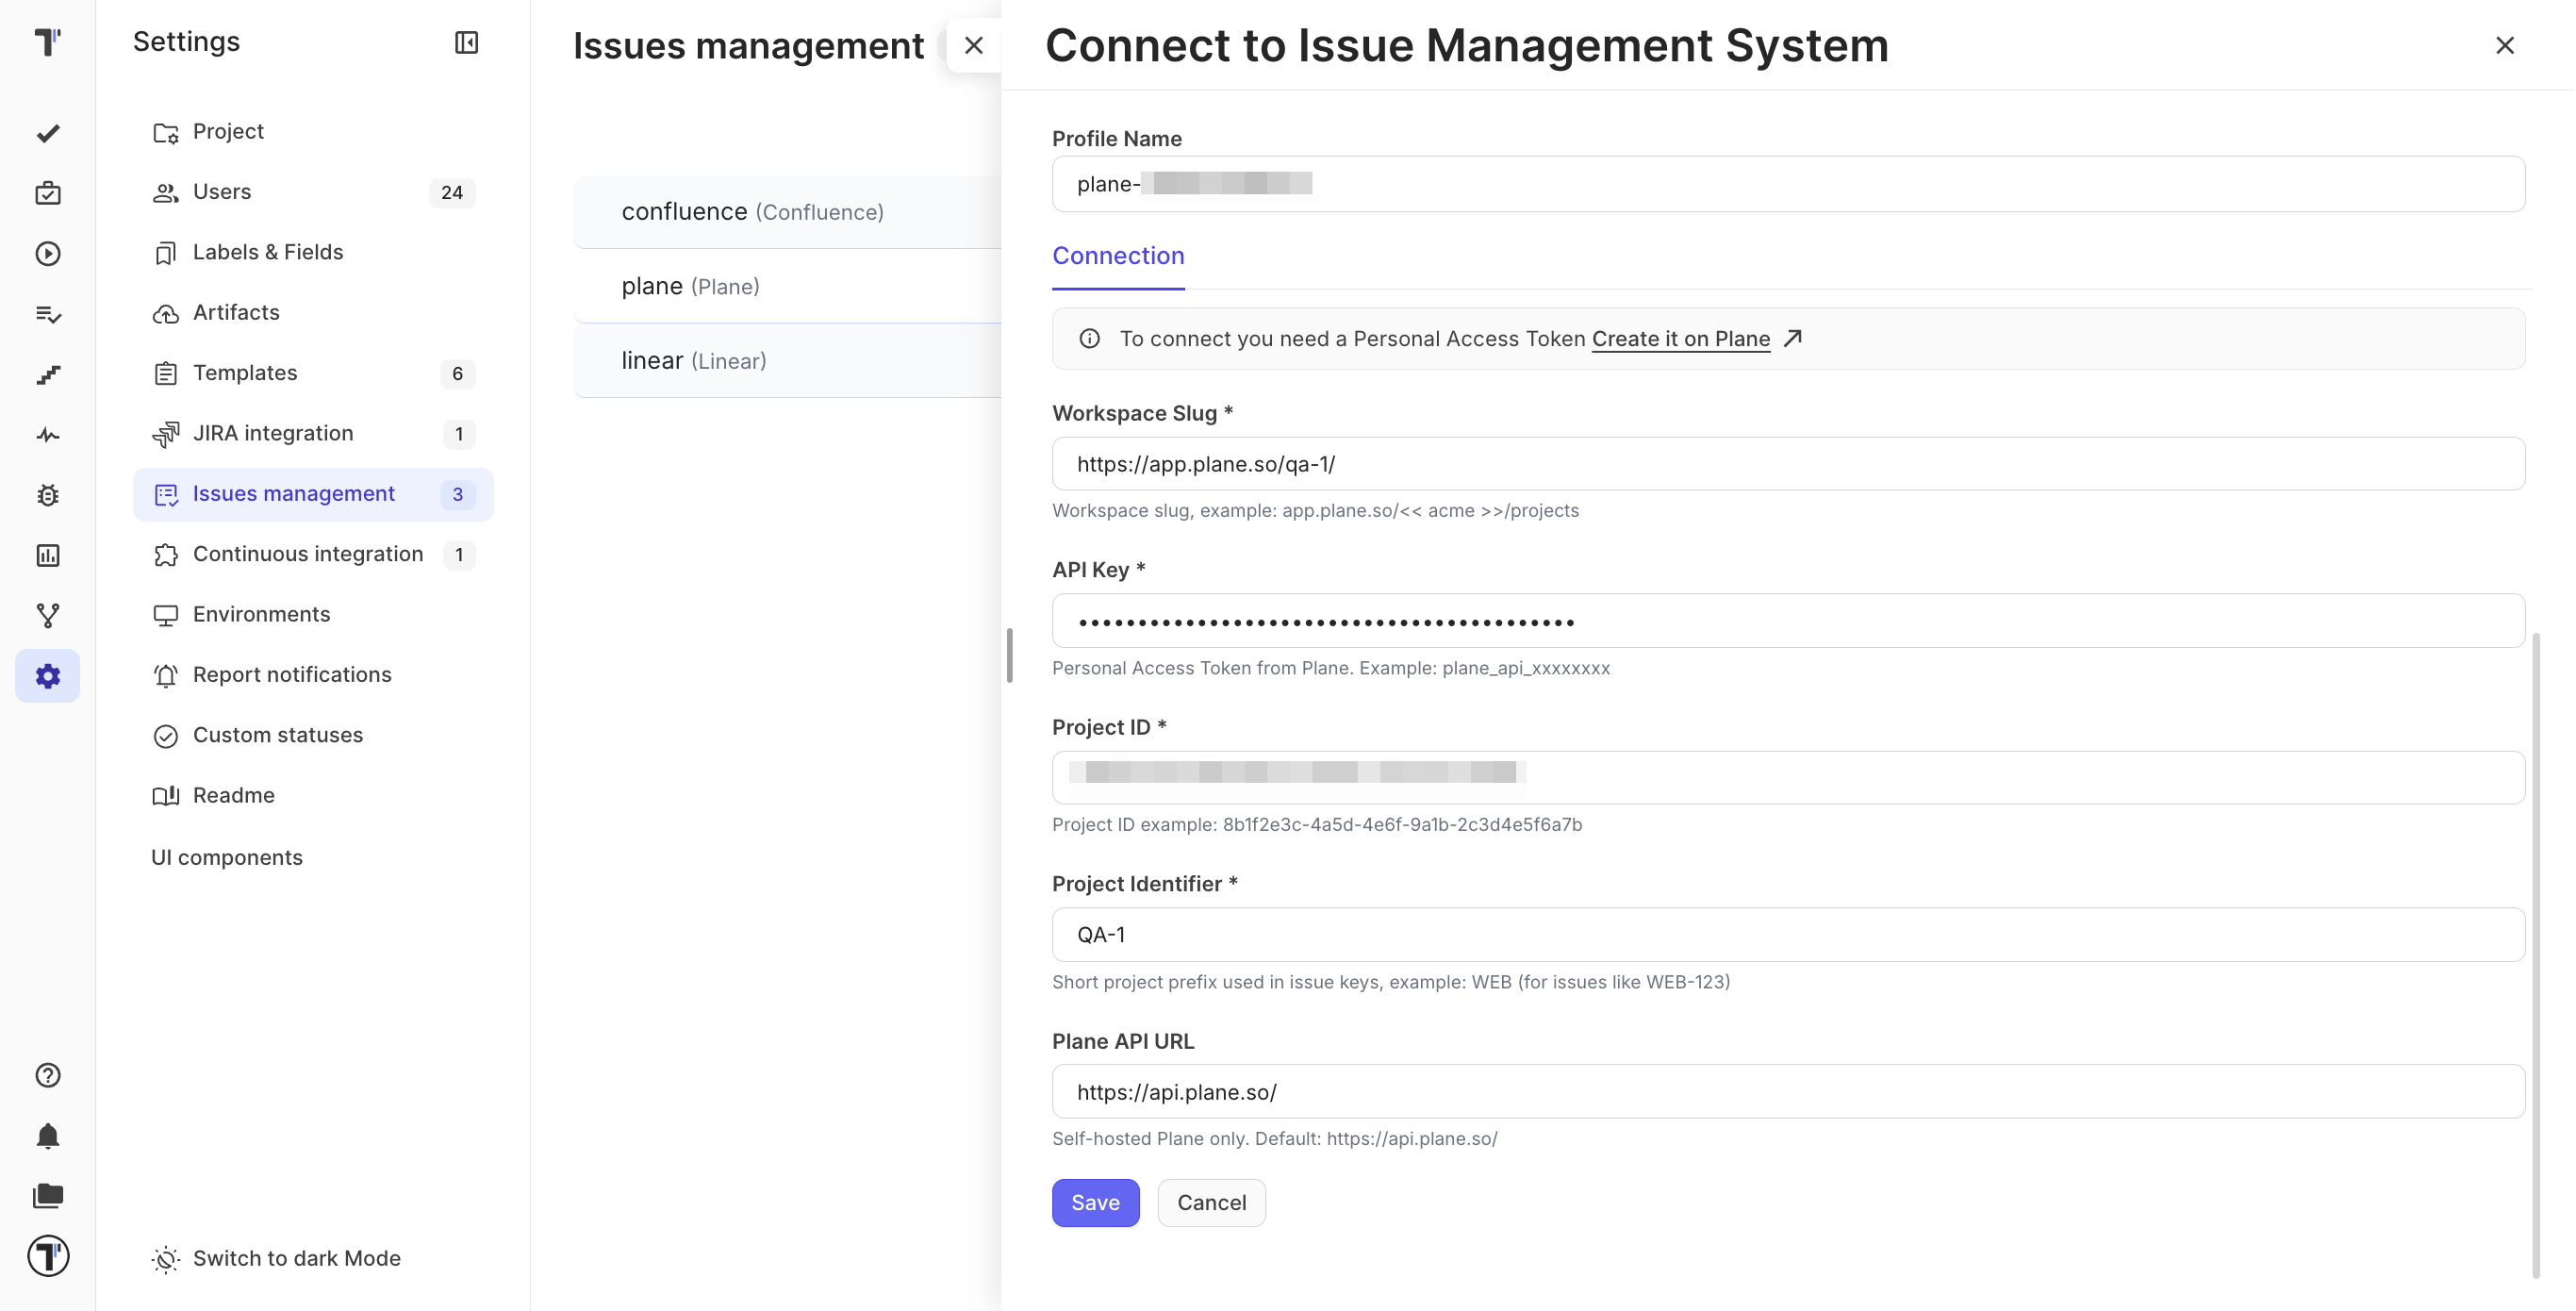The width and height of the screenshot is (2576, 1311).
Task: Open the Plans checklist icon in left rail
Action: [47, 314]
